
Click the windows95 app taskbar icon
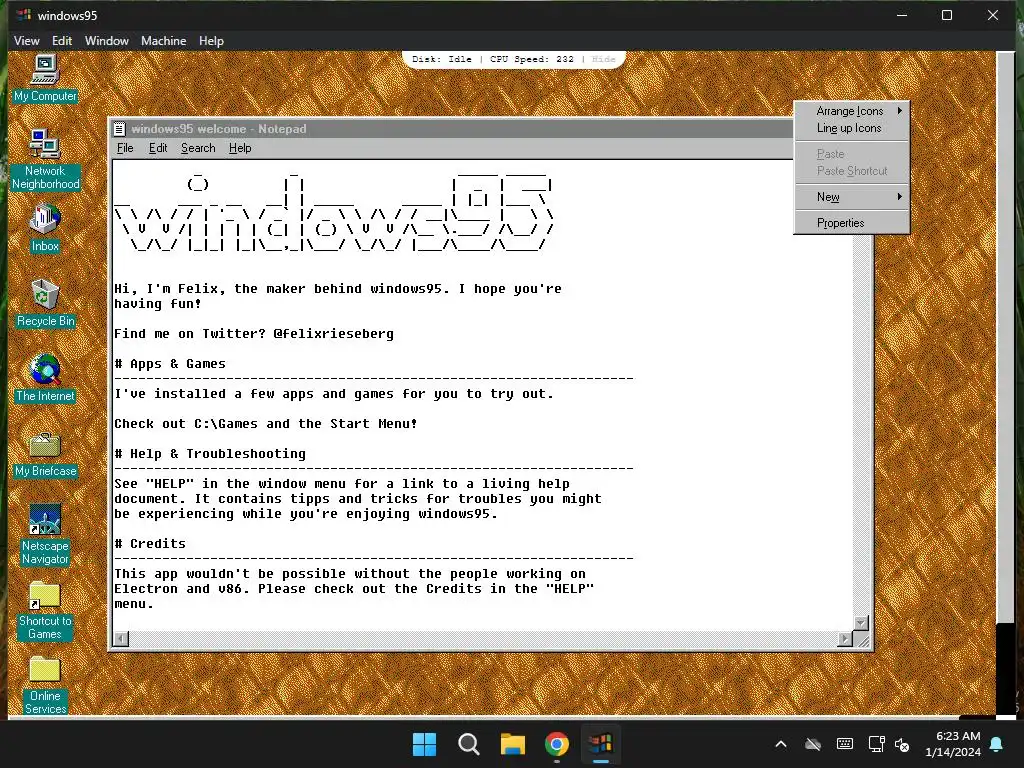[601, 744]
